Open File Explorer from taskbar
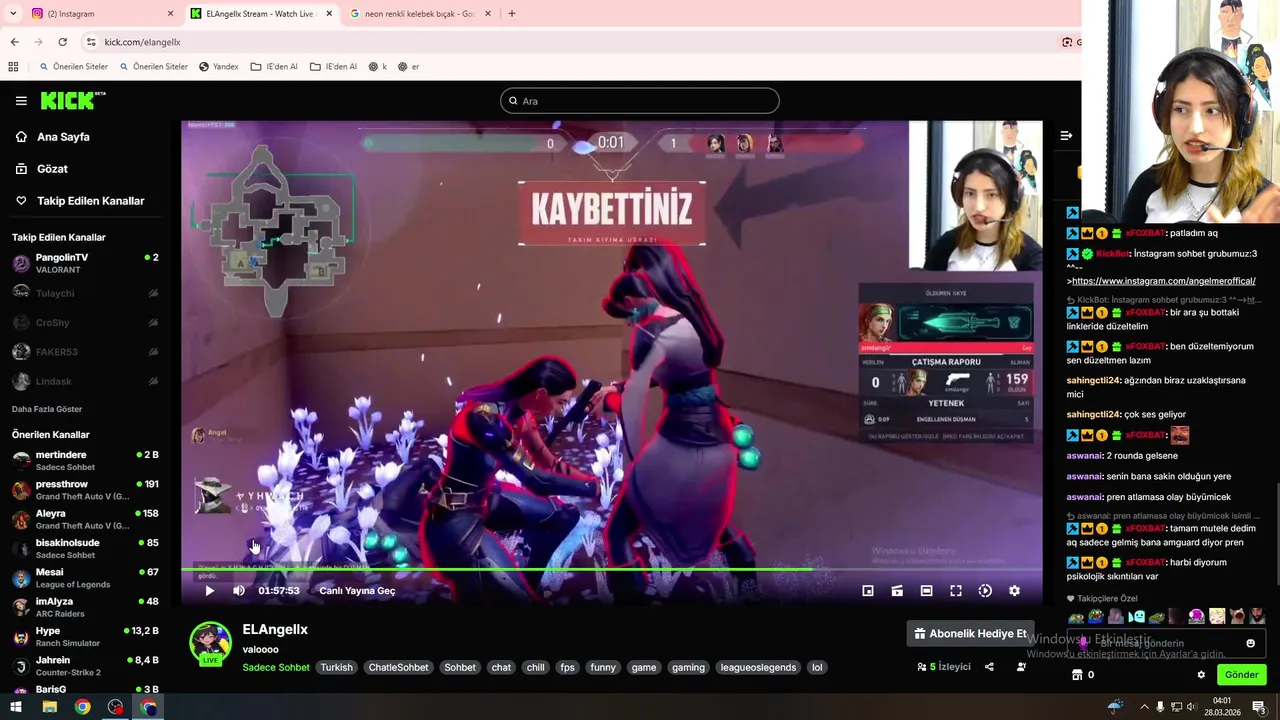This screenshot has width=1280, height=720. (49, 707)
